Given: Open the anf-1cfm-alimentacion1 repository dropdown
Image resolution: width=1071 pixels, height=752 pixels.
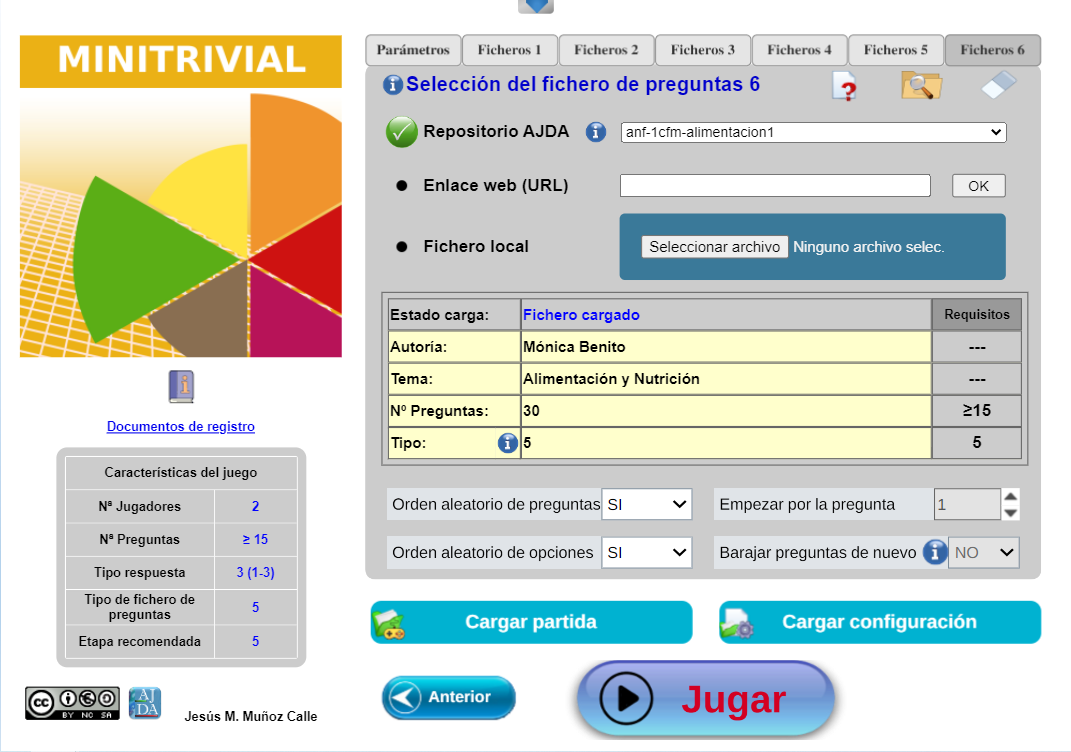Looking at the screenshot, I should (x=813, y=132).
